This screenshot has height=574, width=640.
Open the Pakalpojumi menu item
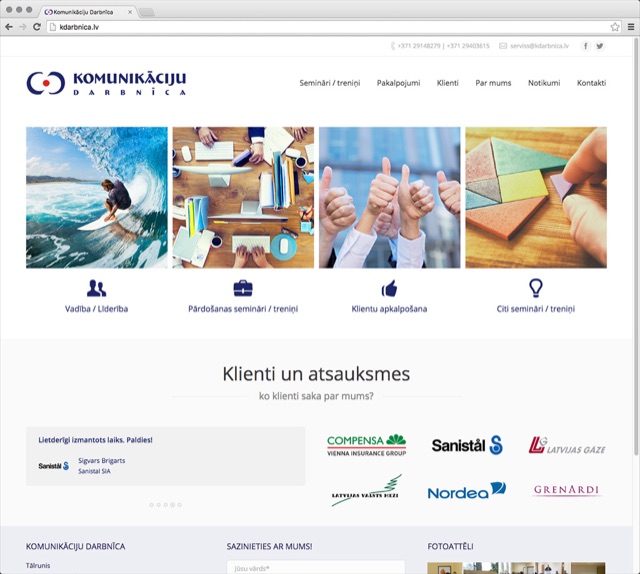pyautogui.click(x=398, y=83)
